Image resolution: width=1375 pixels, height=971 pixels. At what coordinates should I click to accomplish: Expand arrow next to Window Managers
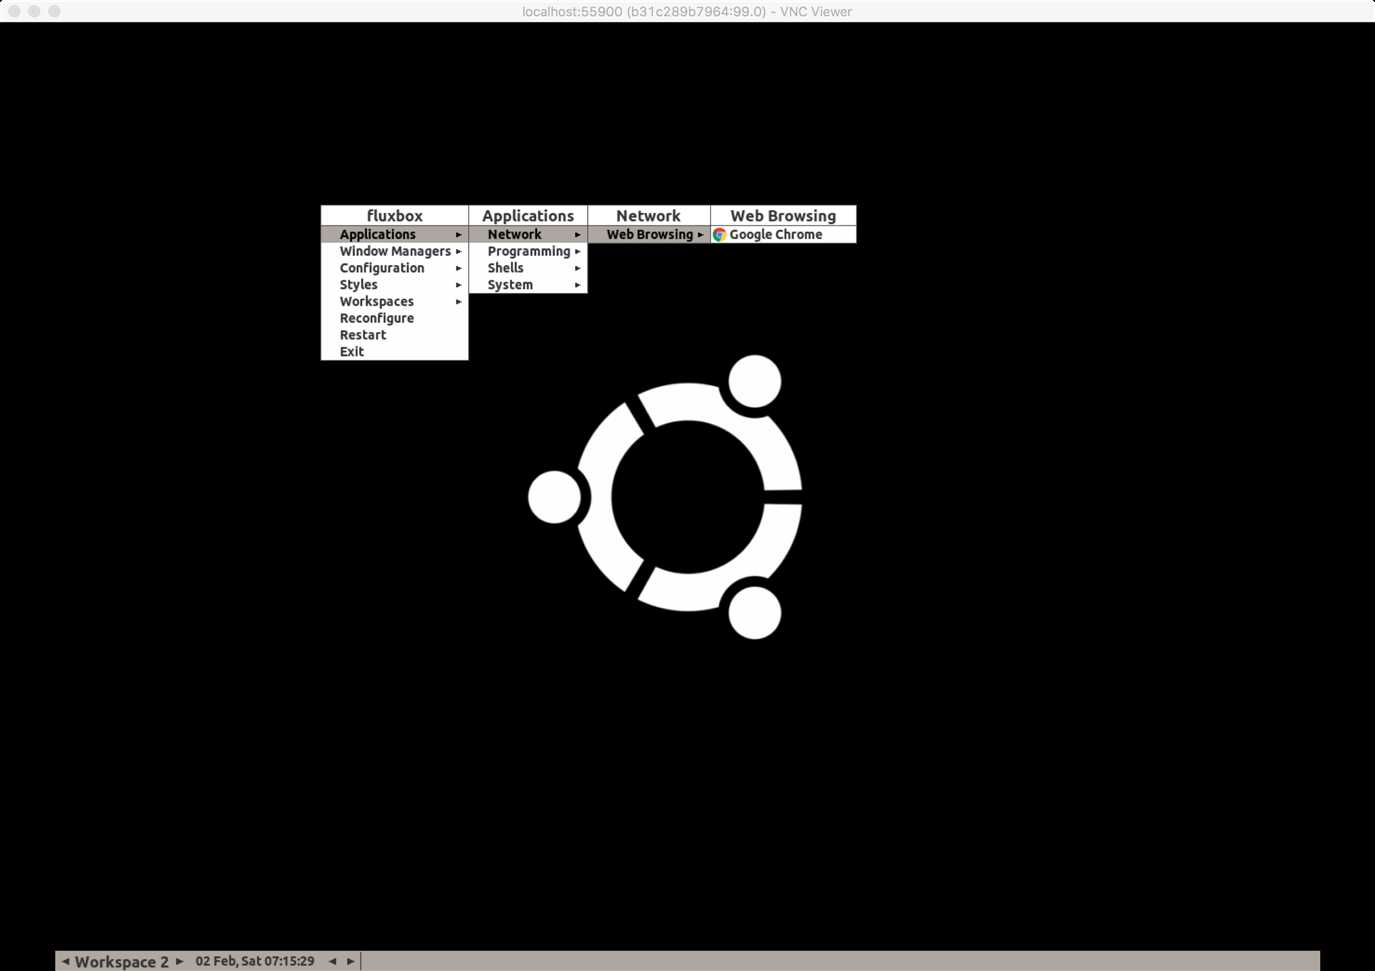459,252
